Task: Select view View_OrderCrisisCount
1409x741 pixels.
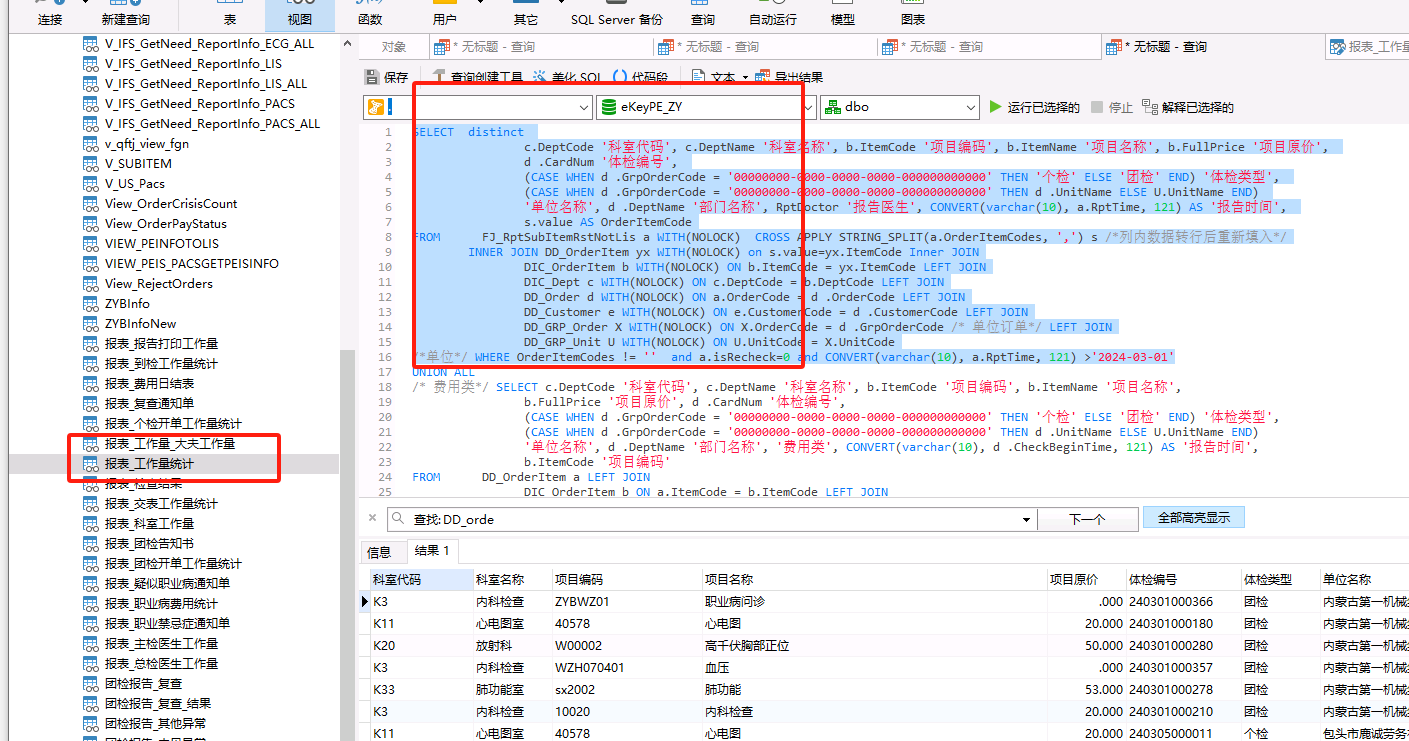Action: click(171, 203)
